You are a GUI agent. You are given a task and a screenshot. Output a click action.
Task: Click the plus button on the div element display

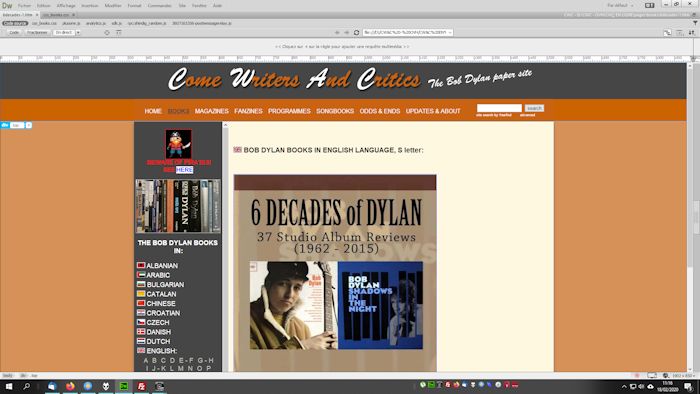click(29, 125)
